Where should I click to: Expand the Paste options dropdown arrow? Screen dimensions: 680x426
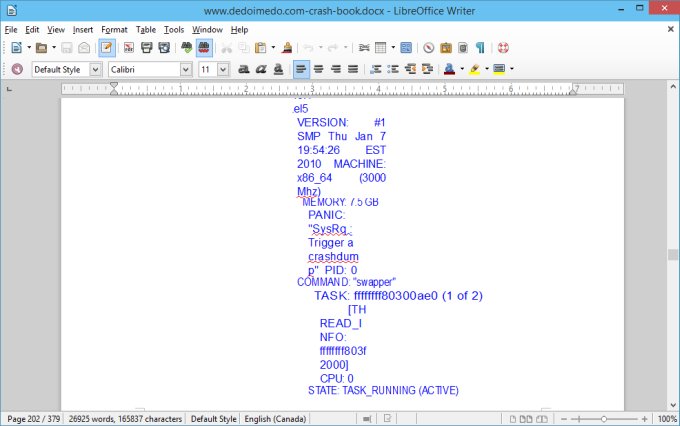pyautogui.click(x=273, y=48)
